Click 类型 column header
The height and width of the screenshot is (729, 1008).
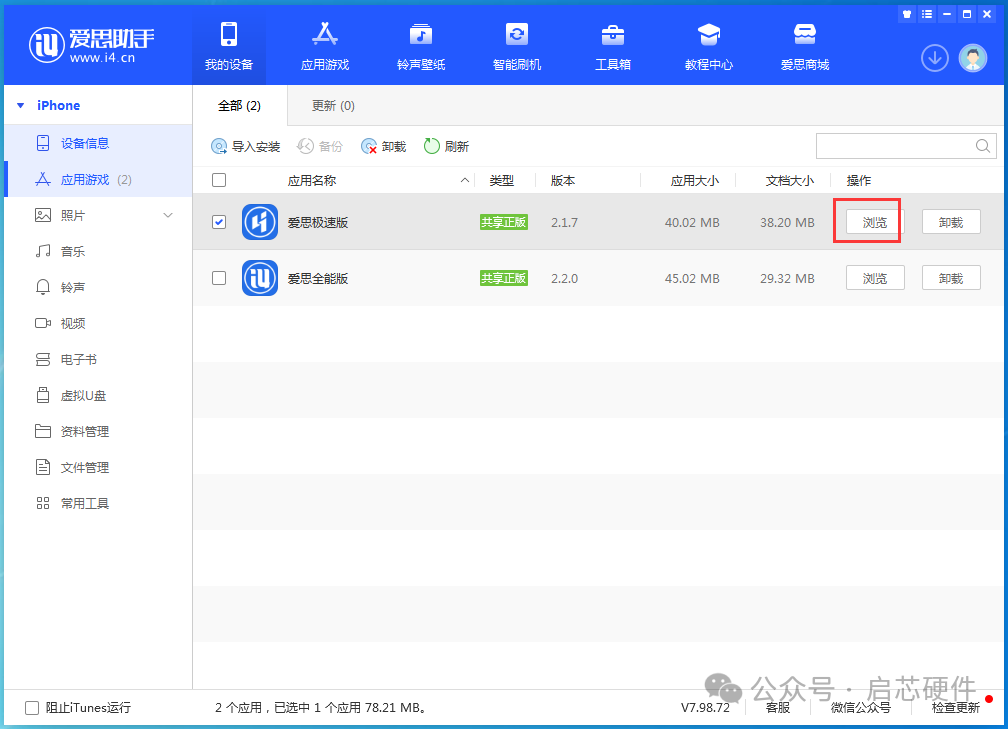pyautogui.click(x=501, y=181)
